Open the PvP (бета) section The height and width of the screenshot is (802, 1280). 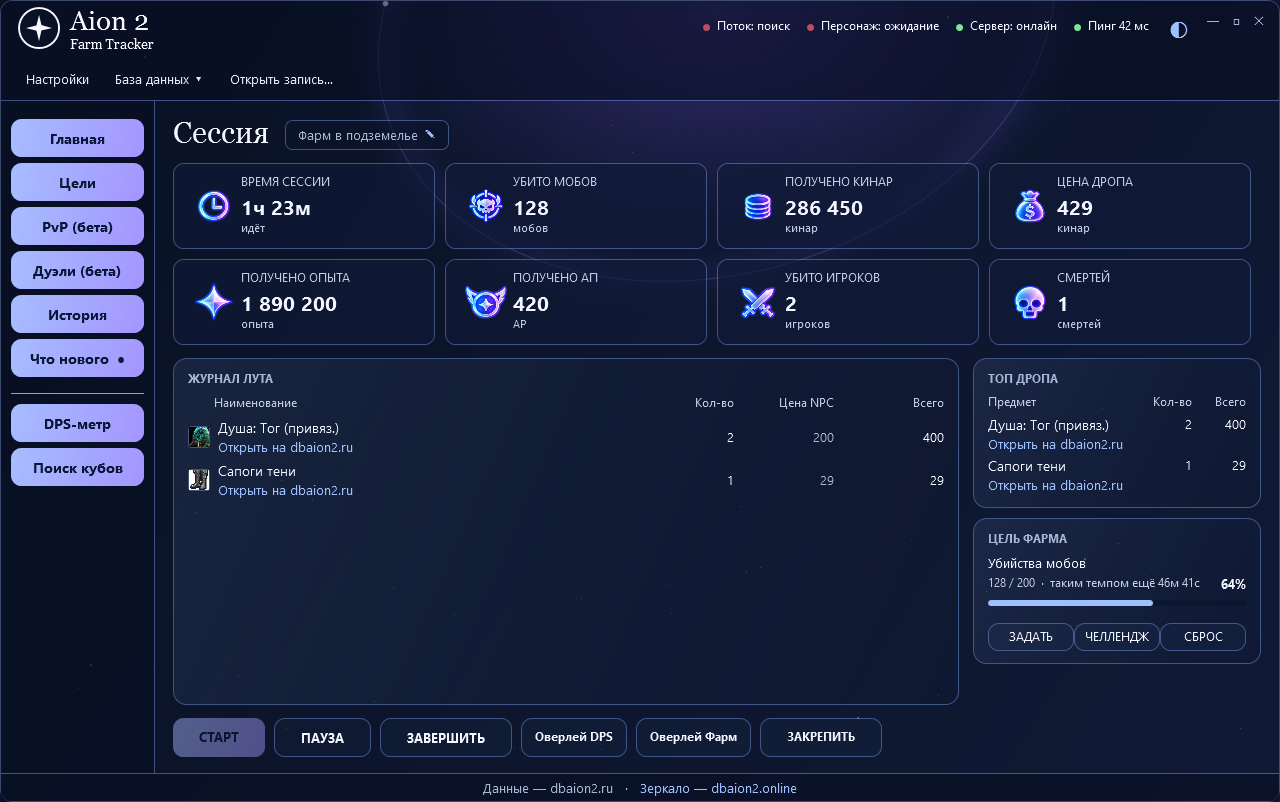[77, 227]
